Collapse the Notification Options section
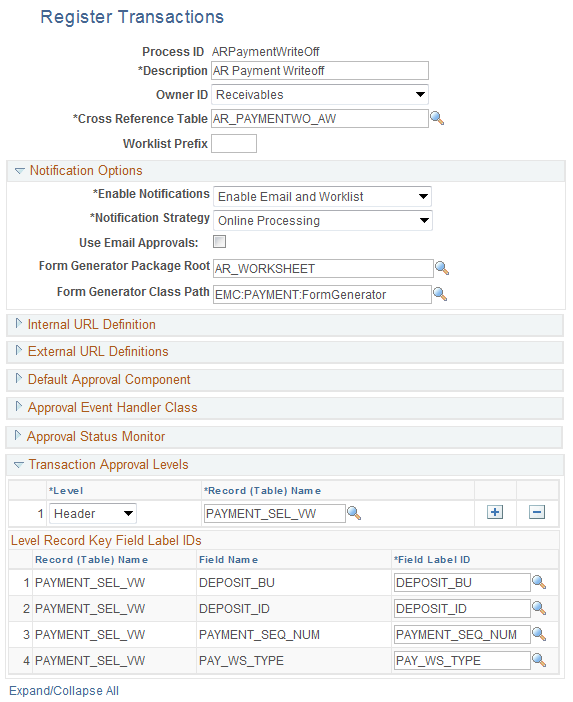This screenshot has height=702, width=573. point(19,171)
